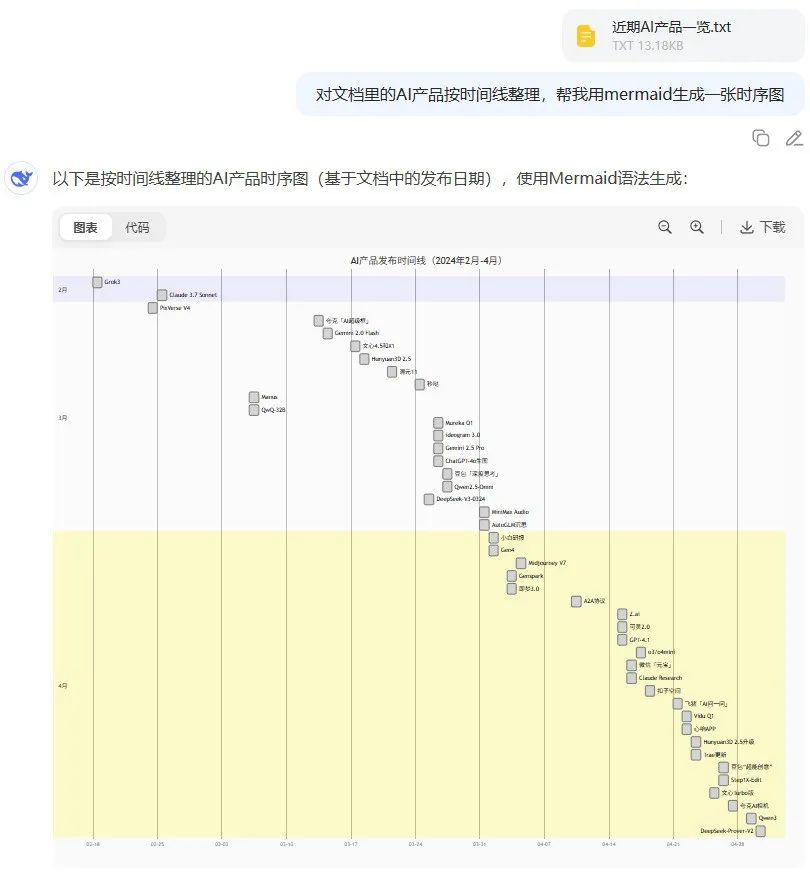
Task: Click the Qwen2.5-Omni milestone marker
Action: pyautogui.click(x=447, y=487)
